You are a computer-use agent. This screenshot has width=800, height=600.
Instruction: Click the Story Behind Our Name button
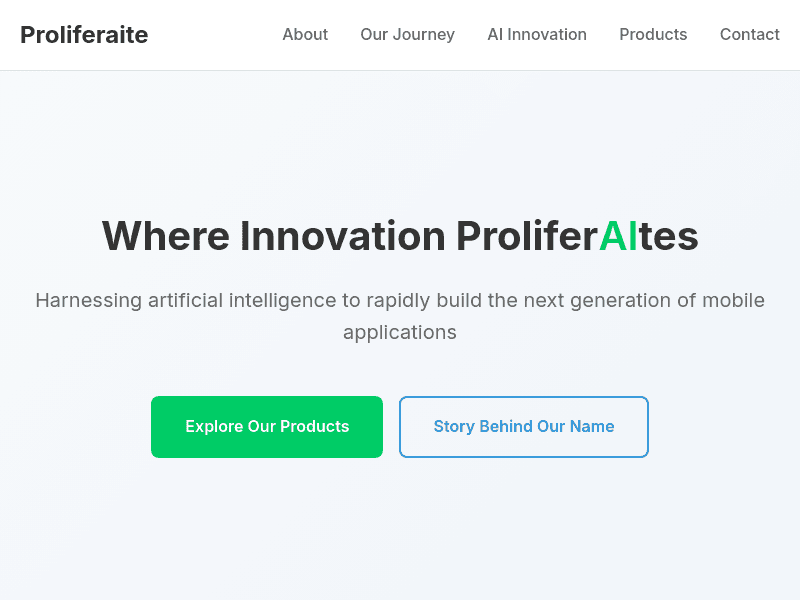(x=523, y=426)
